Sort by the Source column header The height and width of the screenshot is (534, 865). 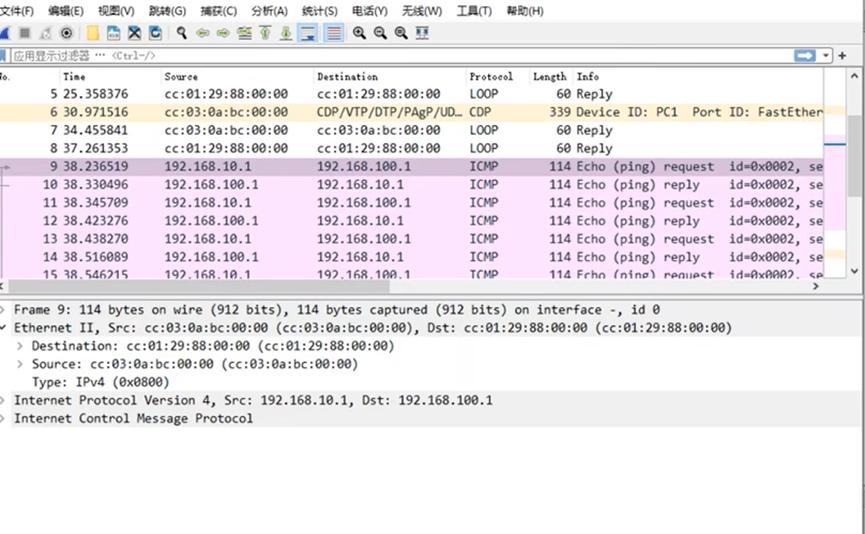coord(237,77)
